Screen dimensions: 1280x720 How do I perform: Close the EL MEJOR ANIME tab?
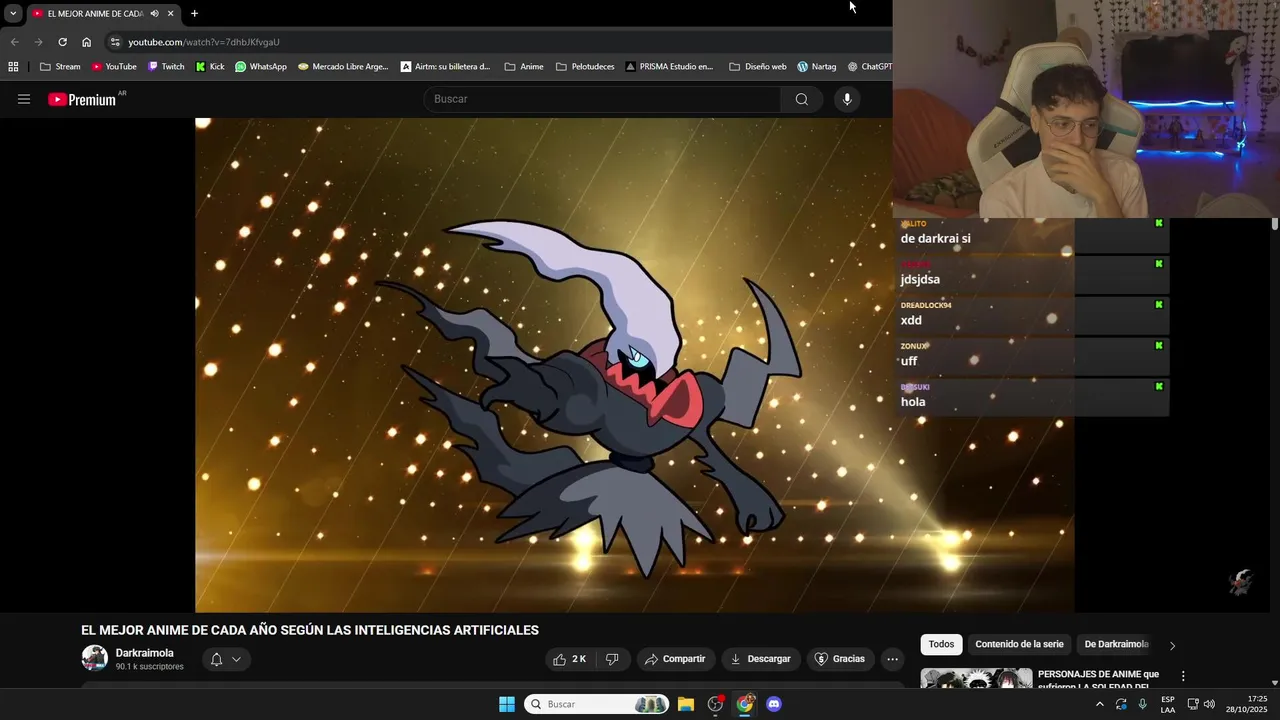pos(170,13)
